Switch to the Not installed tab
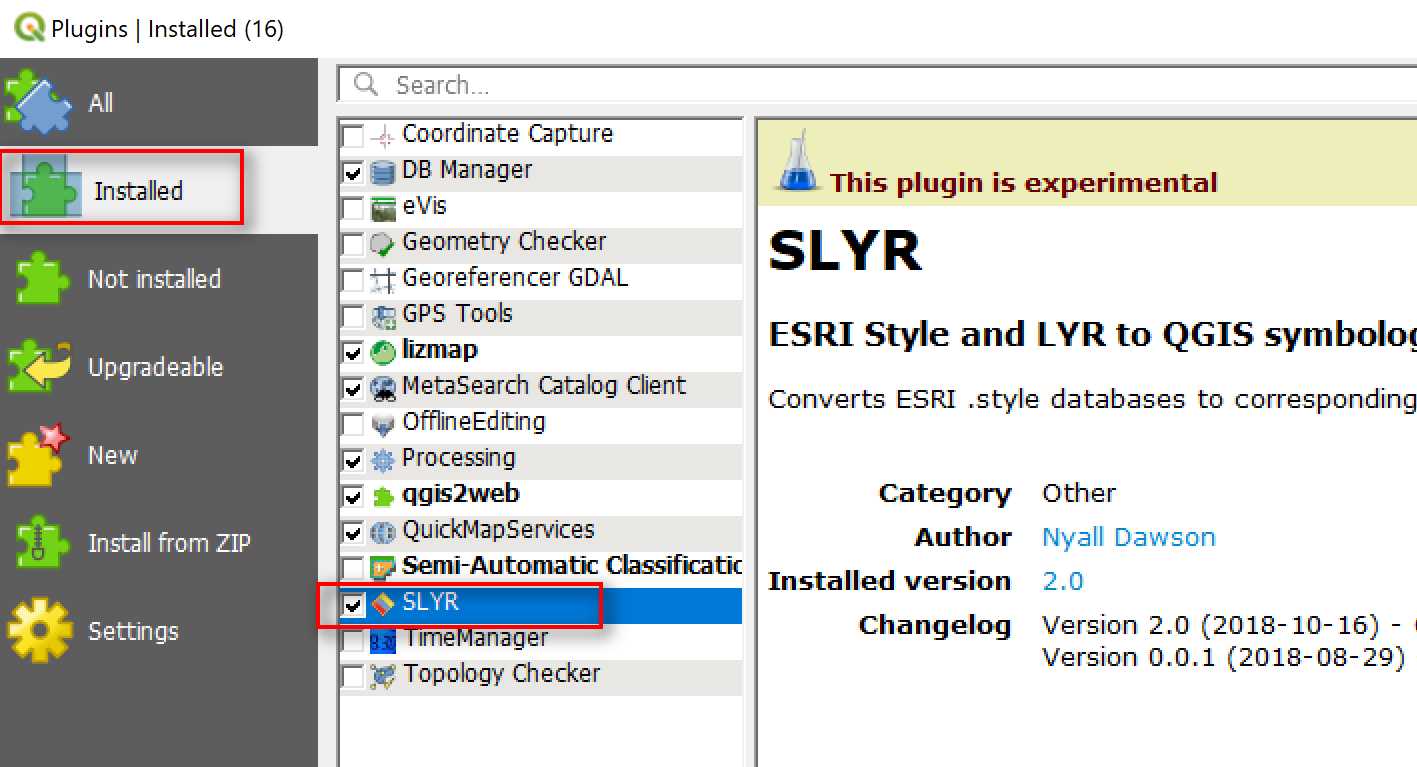1417x767 pixels. [159, 279]
